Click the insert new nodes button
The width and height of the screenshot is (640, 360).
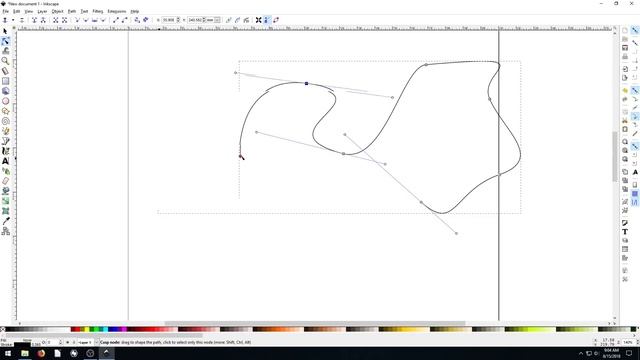[x=5, y=20]
